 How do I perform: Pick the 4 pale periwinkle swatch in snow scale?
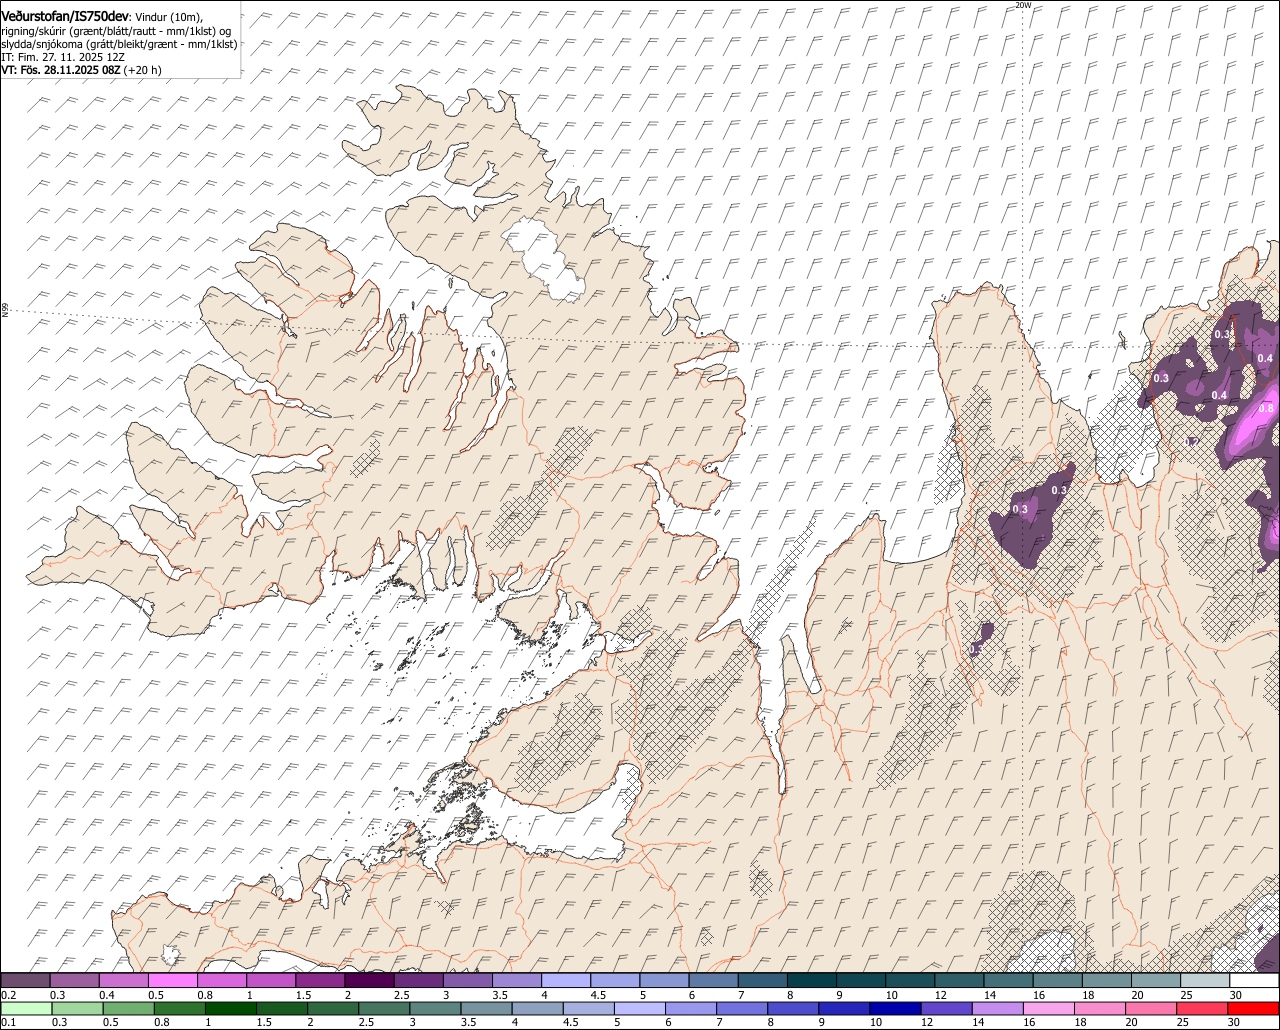[x=567, y=980]
